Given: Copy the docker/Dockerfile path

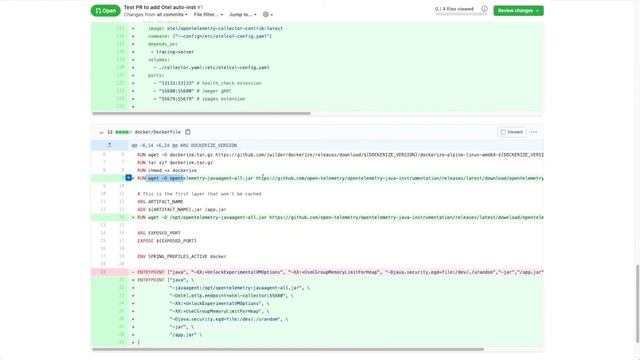Looking at the screenshot, I should [x=188, y=132].
